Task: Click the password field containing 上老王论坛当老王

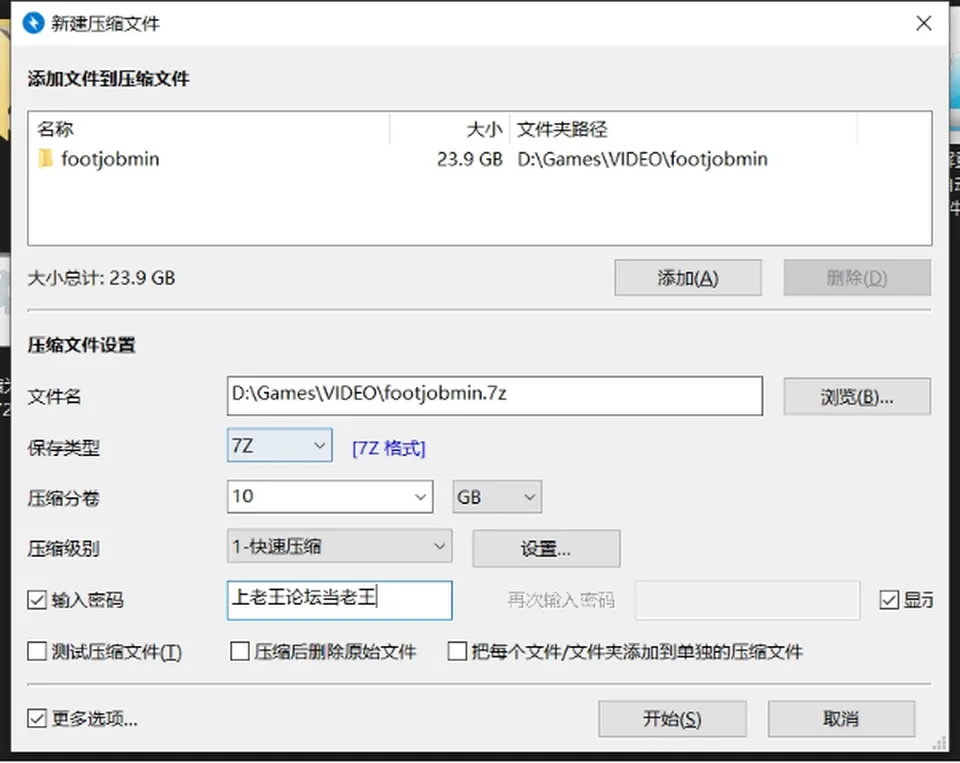Action: coord(340,600)
